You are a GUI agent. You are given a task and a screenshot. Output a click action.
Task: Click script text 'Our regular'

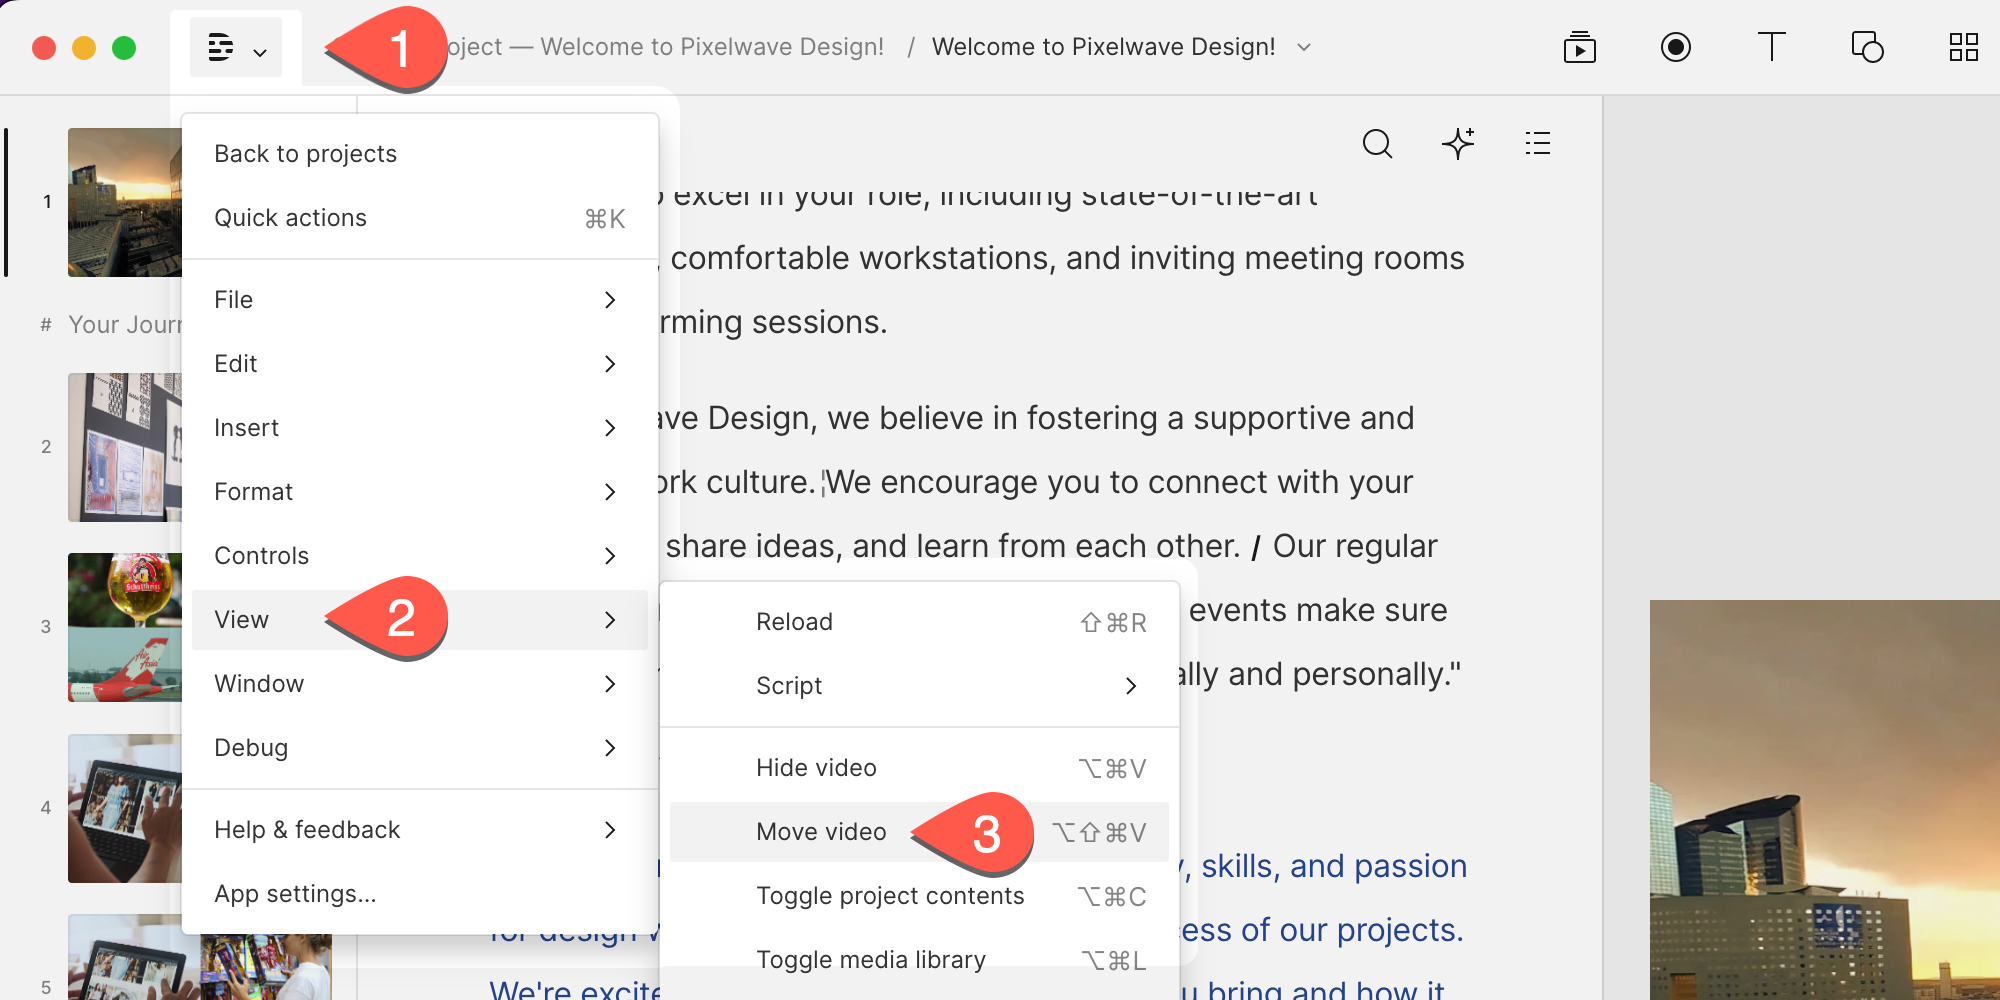click(1355, 546)
